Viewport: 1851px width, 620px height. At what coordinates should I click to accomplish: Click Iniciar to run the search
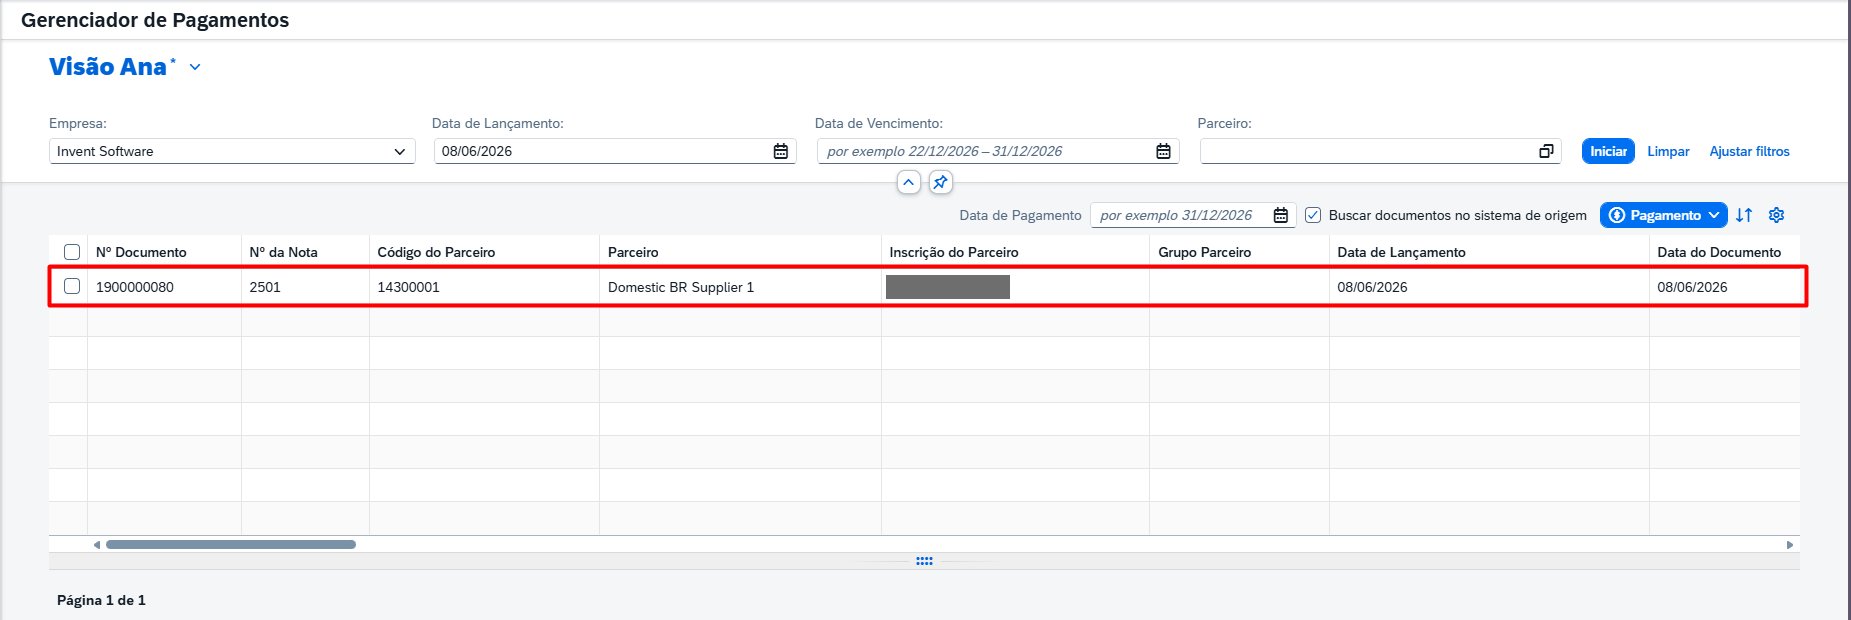coord(1608,151)
